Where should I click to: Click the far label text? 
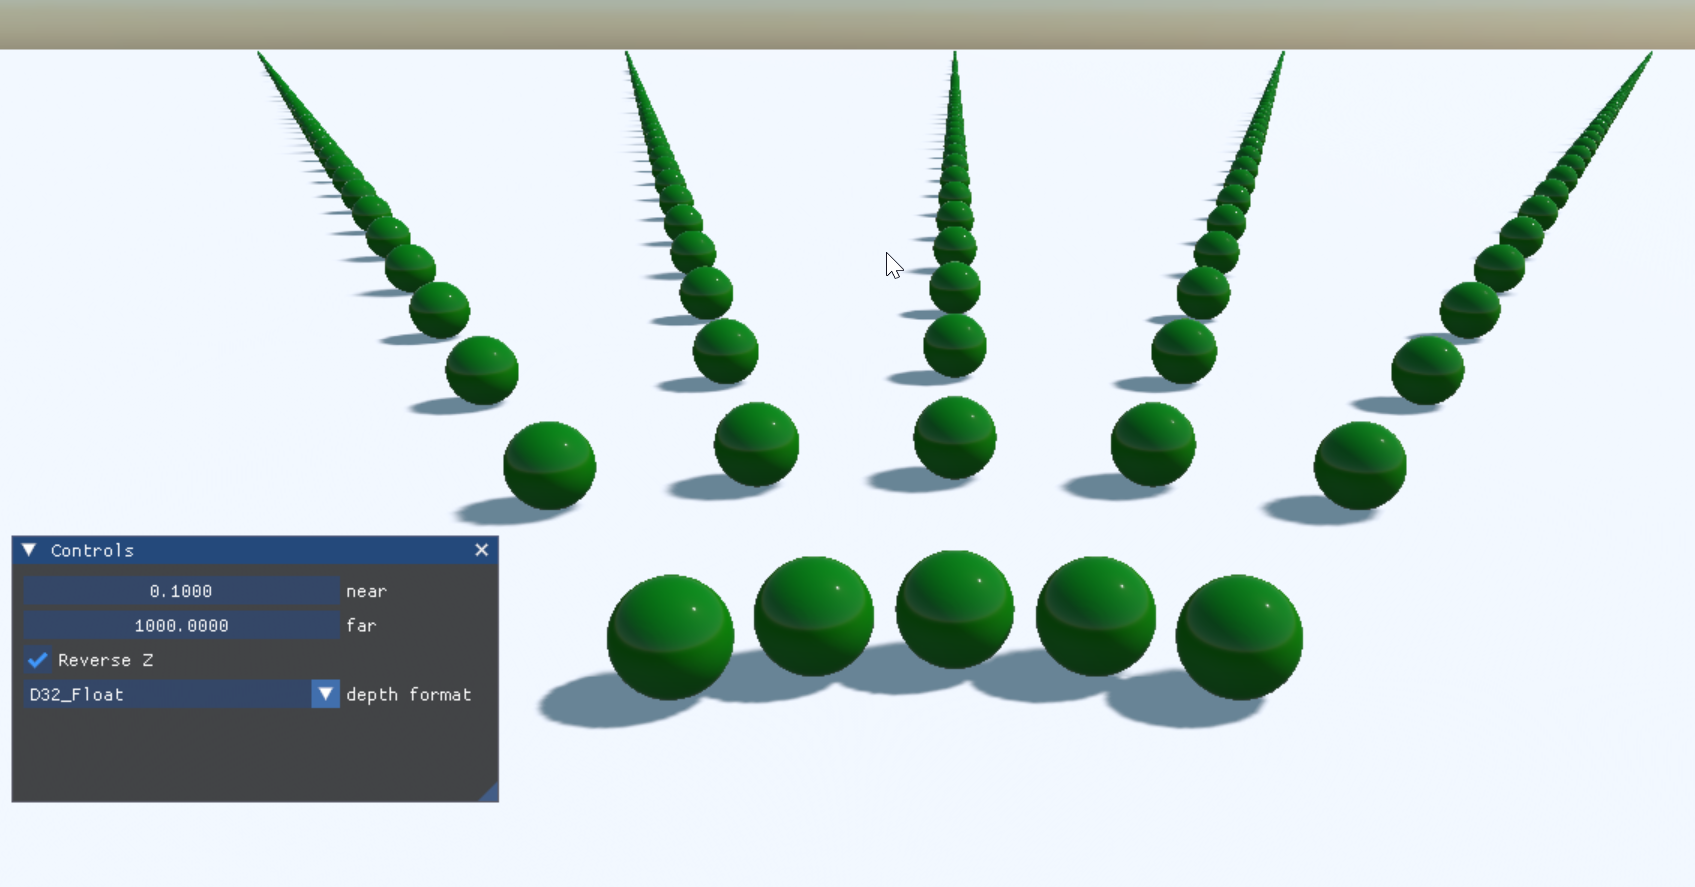(361, 625)
